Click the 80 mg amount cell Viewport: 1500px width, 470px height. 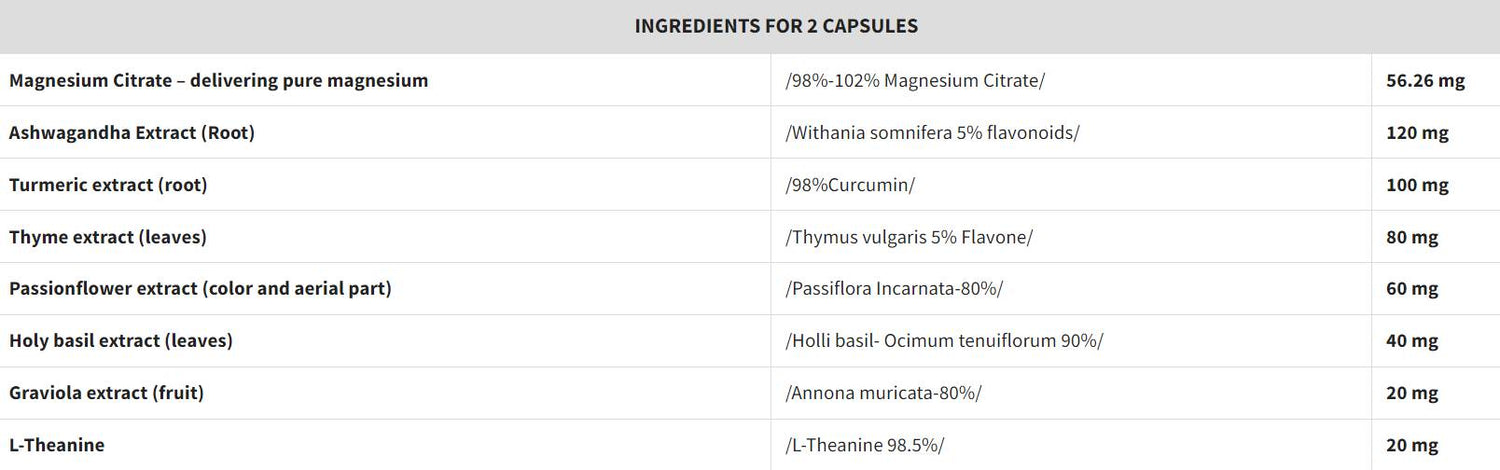point(1412,237)
